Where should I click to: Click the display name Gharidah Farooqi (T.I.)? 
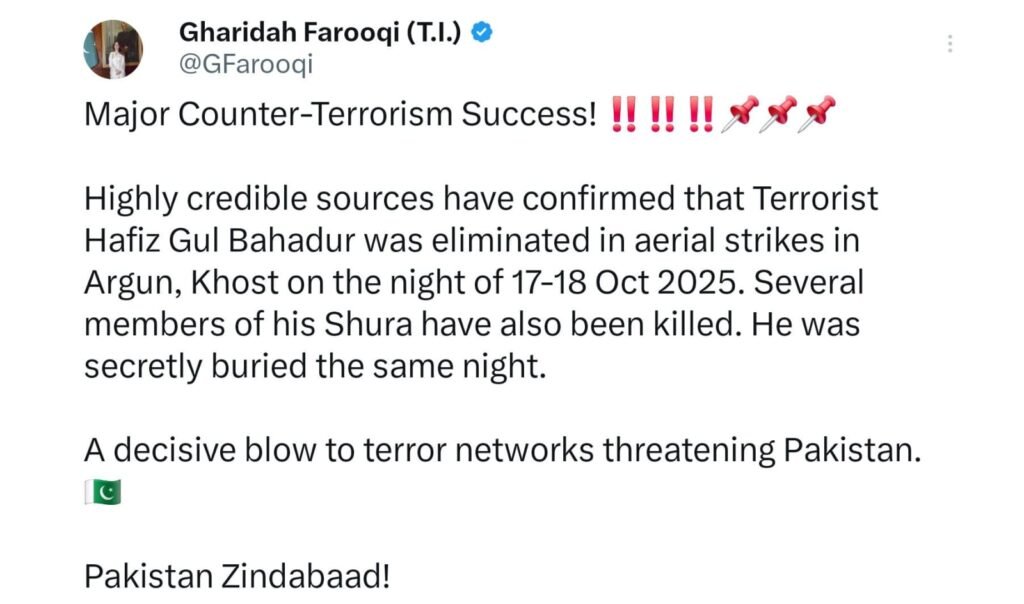[x=322, y=32]
